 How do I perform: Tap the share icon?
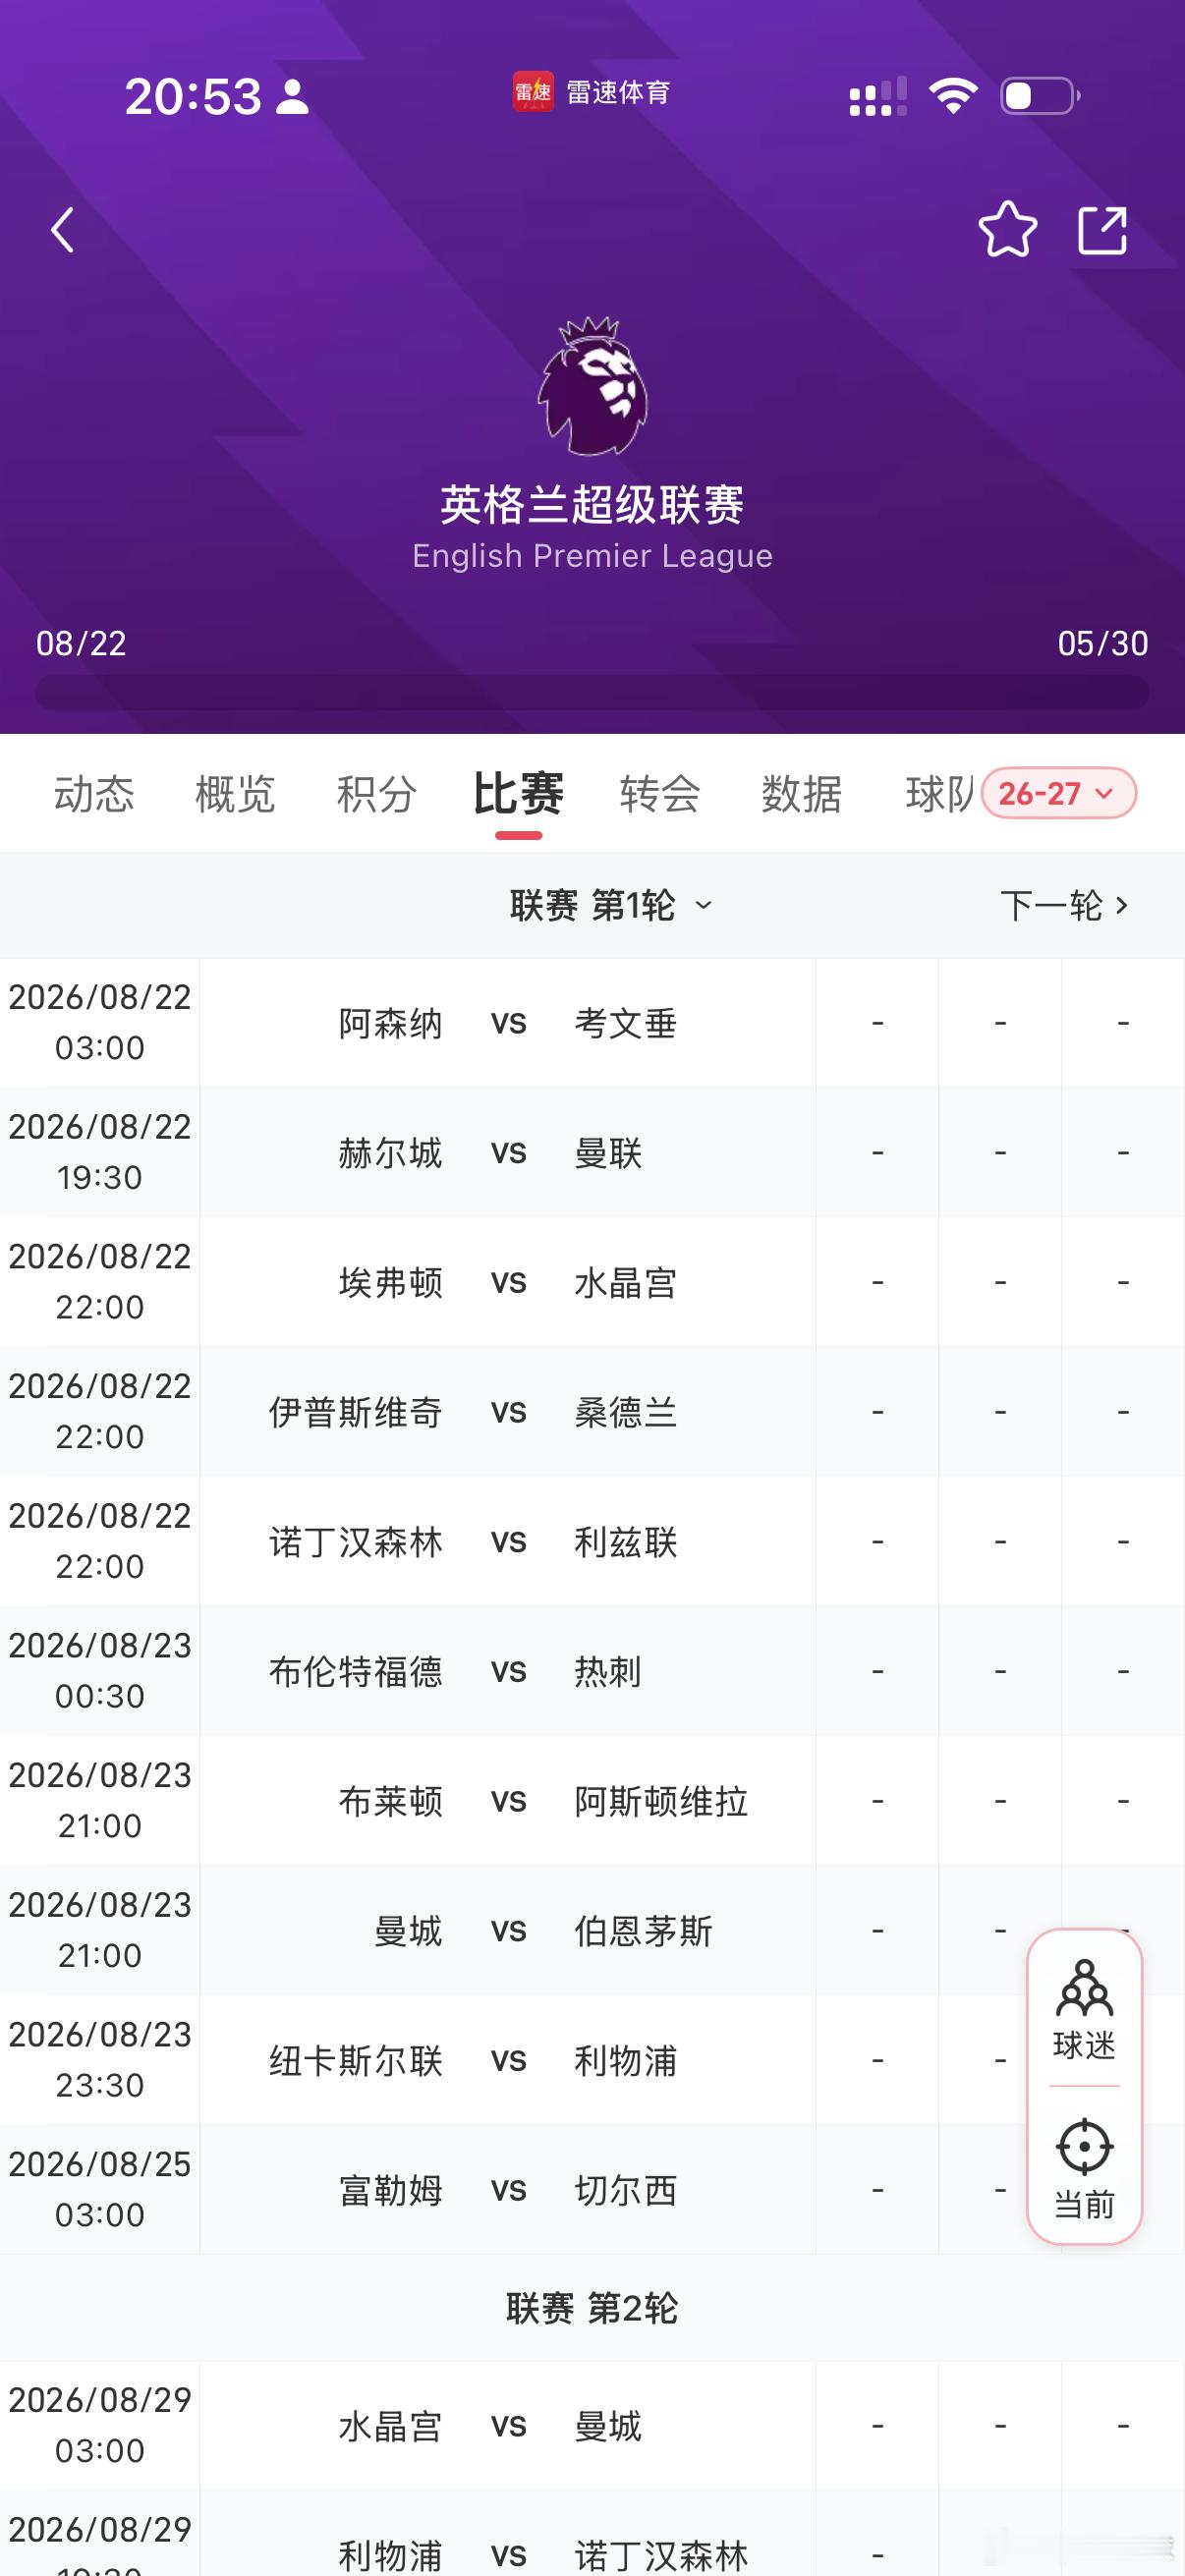(x=1102, y=230)
